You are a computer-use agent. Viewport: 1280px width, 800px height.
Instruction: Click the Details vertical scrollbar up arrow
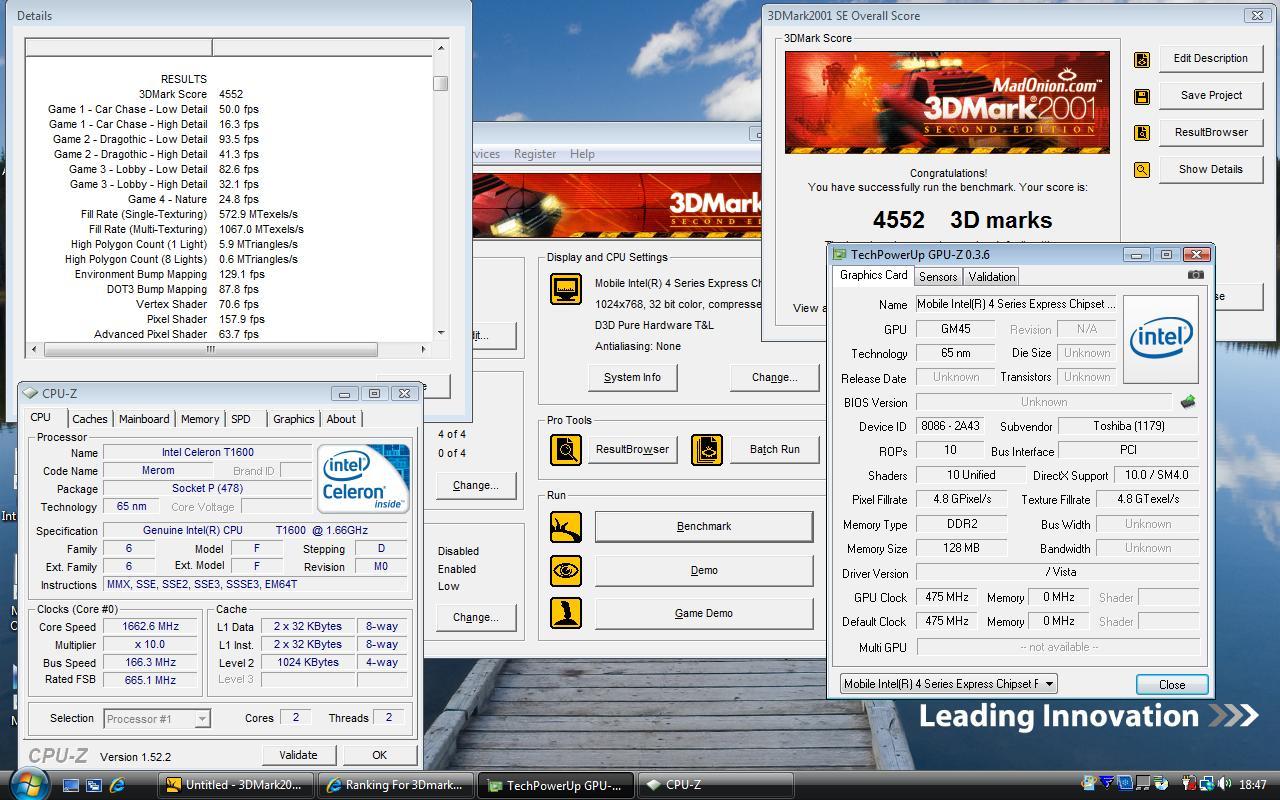pyautogui.click(x=441, y=48)
